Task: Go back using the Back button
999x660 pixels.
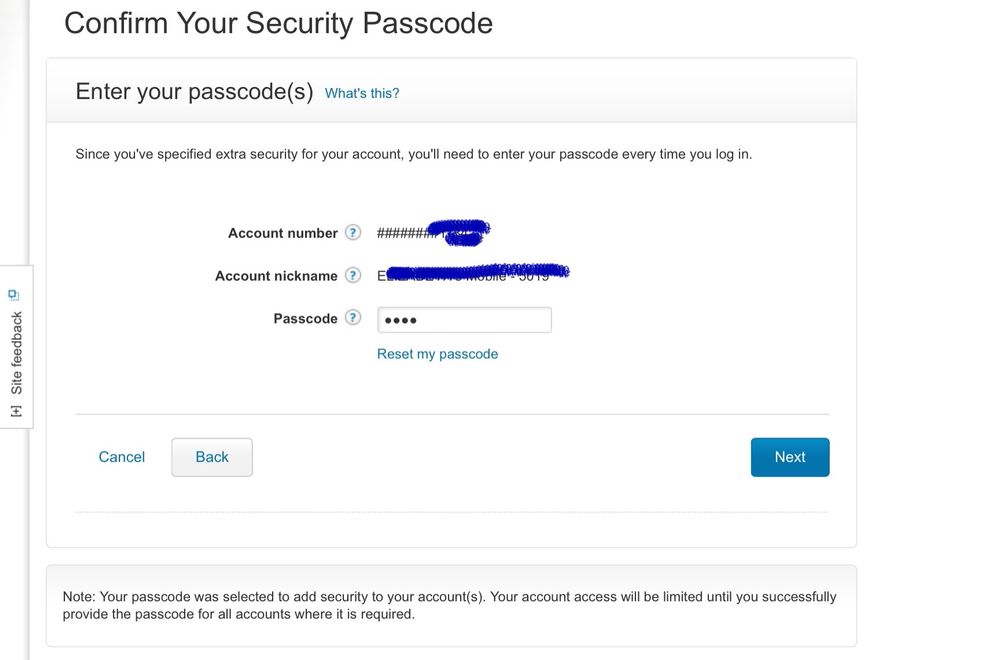Action: (x=212, y=457)
